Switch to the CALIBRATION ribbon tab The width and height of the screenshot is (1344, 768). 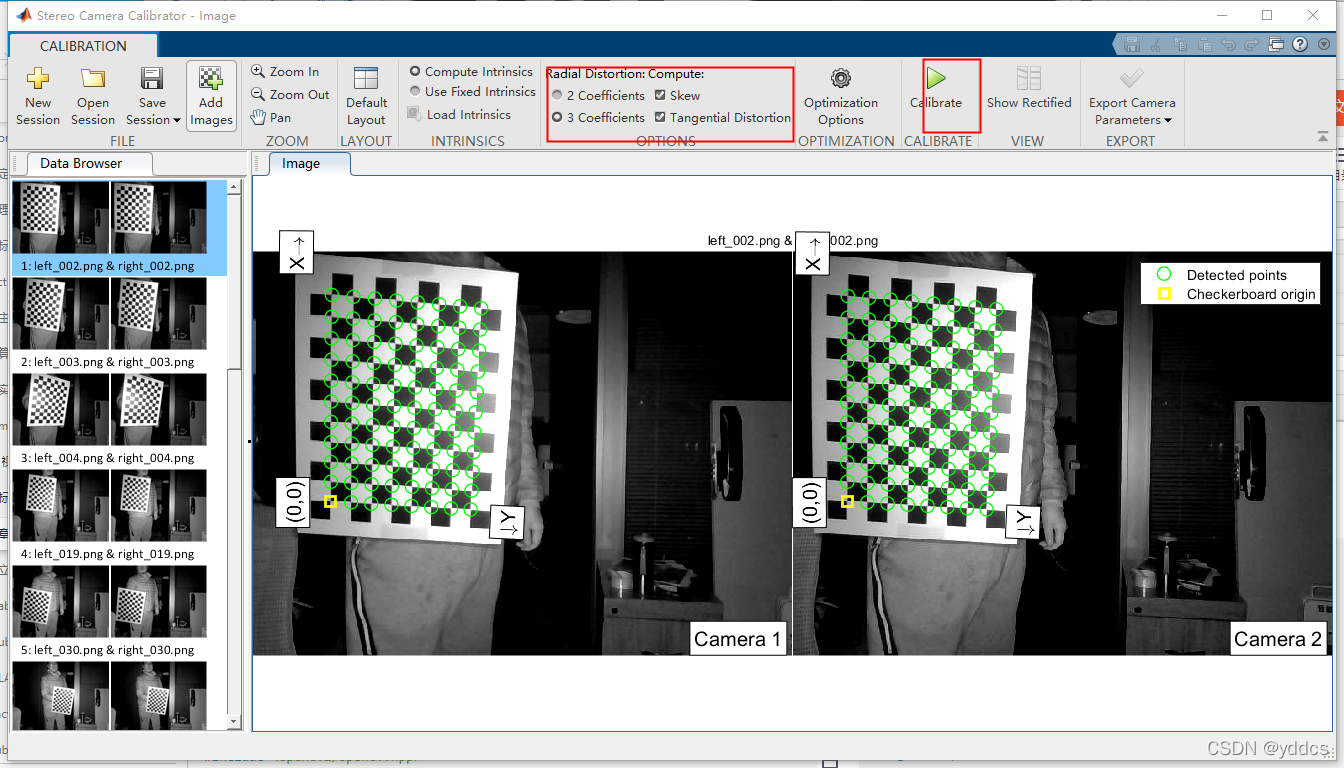pos(83,46)
